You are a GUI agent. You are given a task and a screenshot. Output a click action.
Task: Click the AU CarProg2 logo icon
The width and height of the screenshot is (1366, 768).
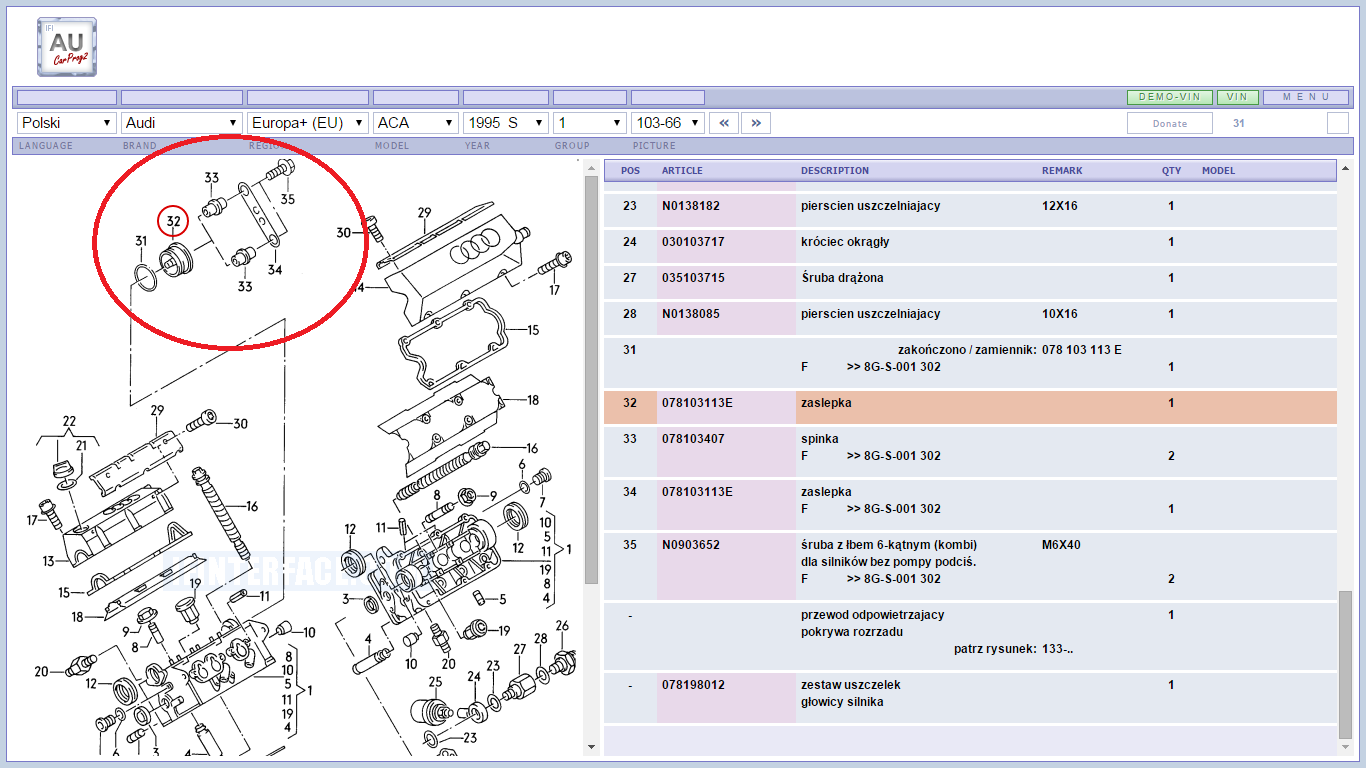point(67,47)
